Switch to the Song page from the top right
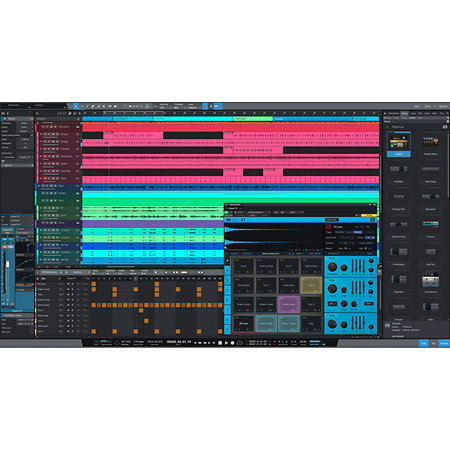This screenshot has width=450, height=450. tap(428, 106)
